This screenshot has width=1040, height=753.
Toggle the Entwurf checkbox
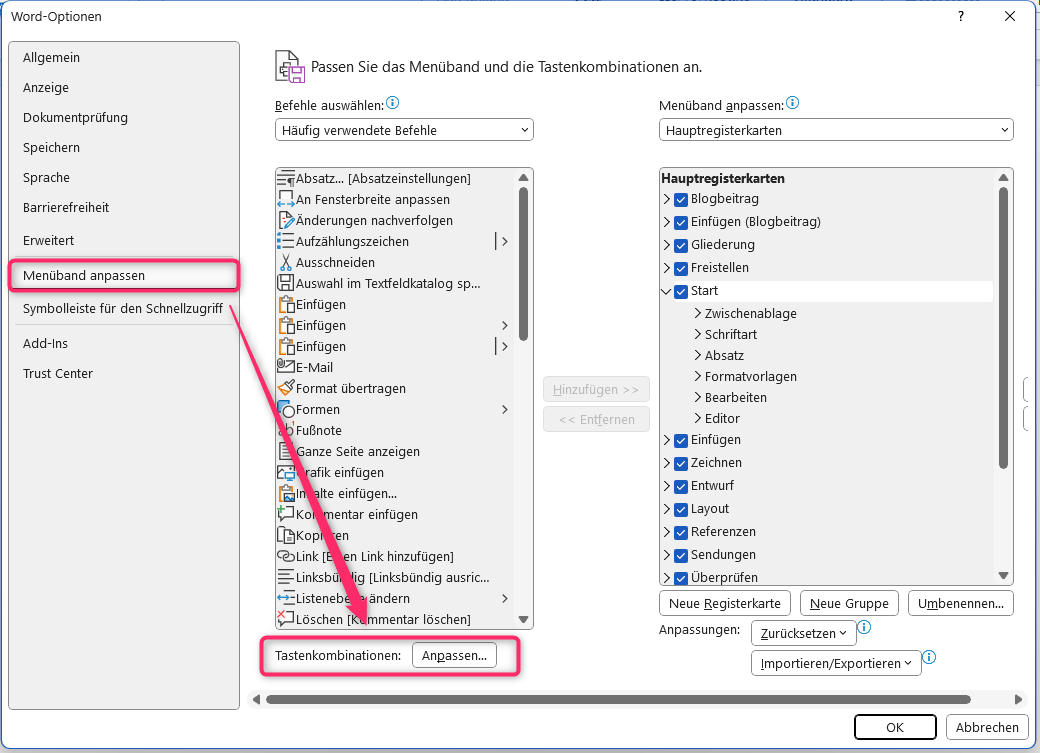coord(681,486)
